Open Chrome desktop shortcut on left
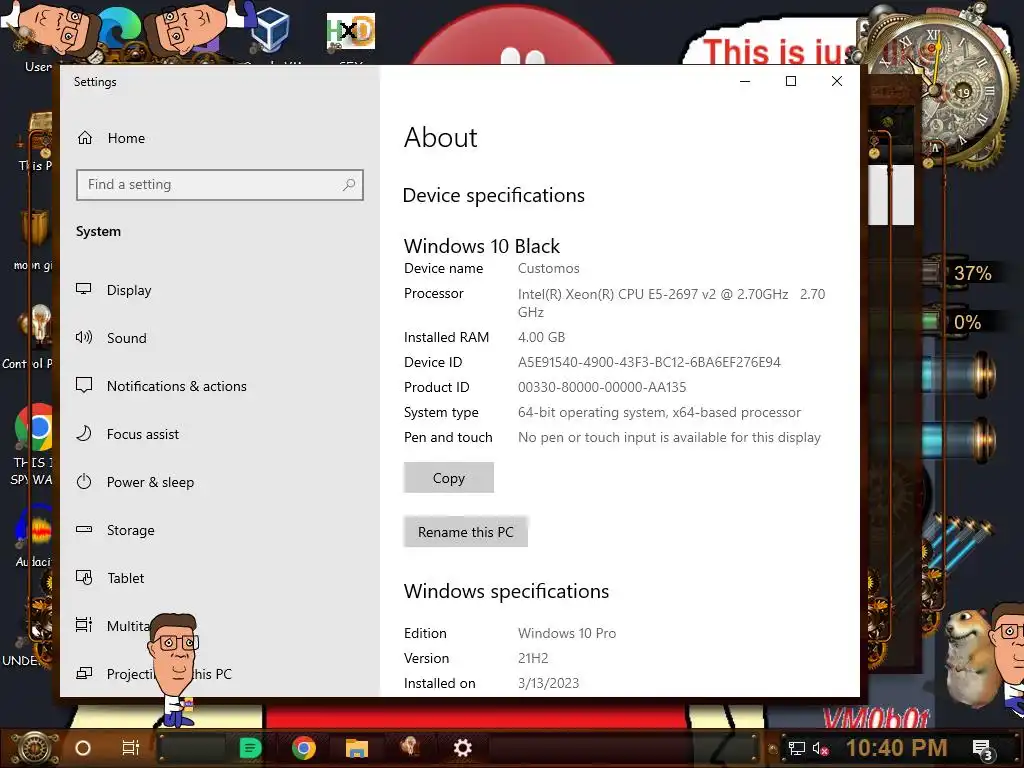Screen dimensions: 1024x768 (33, 428)
